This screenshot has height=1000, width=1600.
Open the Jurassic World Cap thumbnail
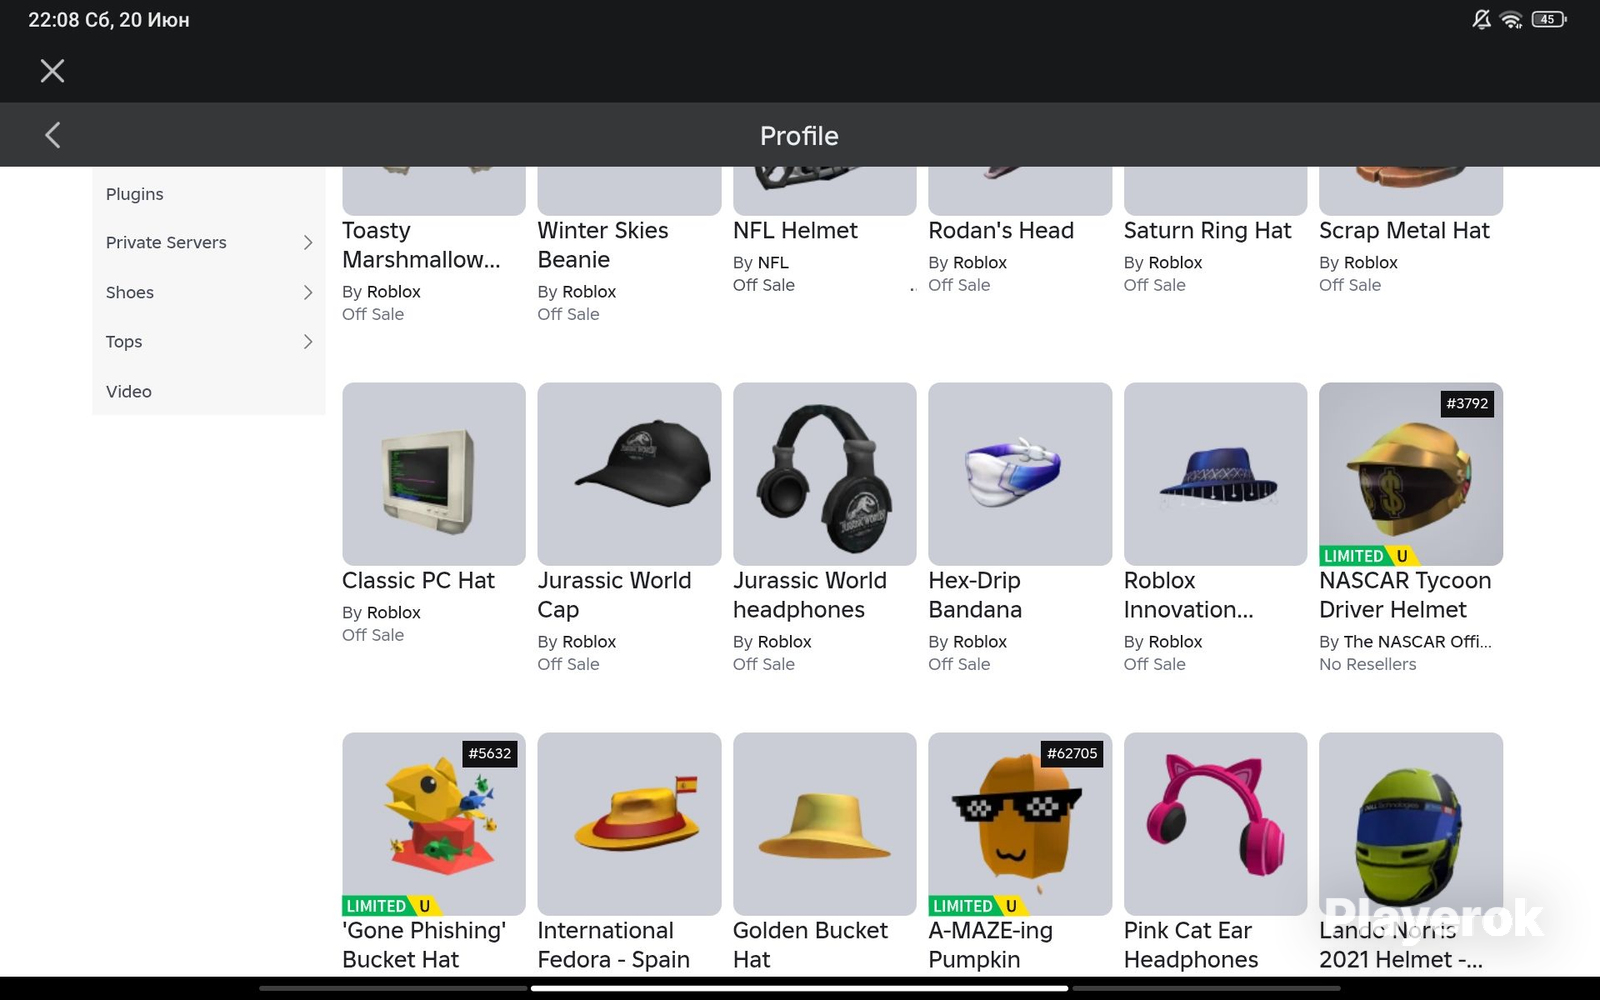(629, 474)
